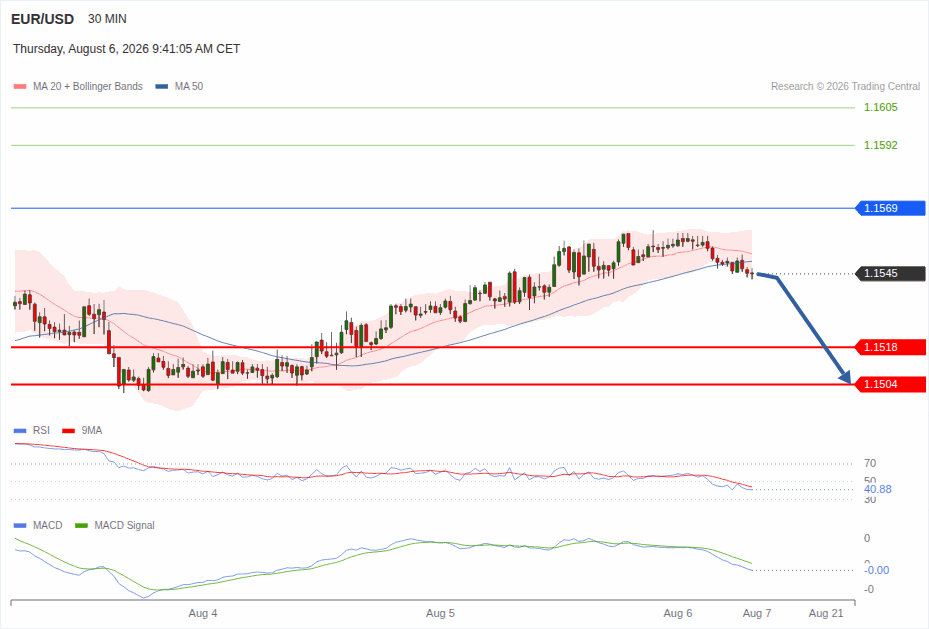Click the MACD legend color swatch
Viewport: 929px width, 629px height.
coord(20,525)
